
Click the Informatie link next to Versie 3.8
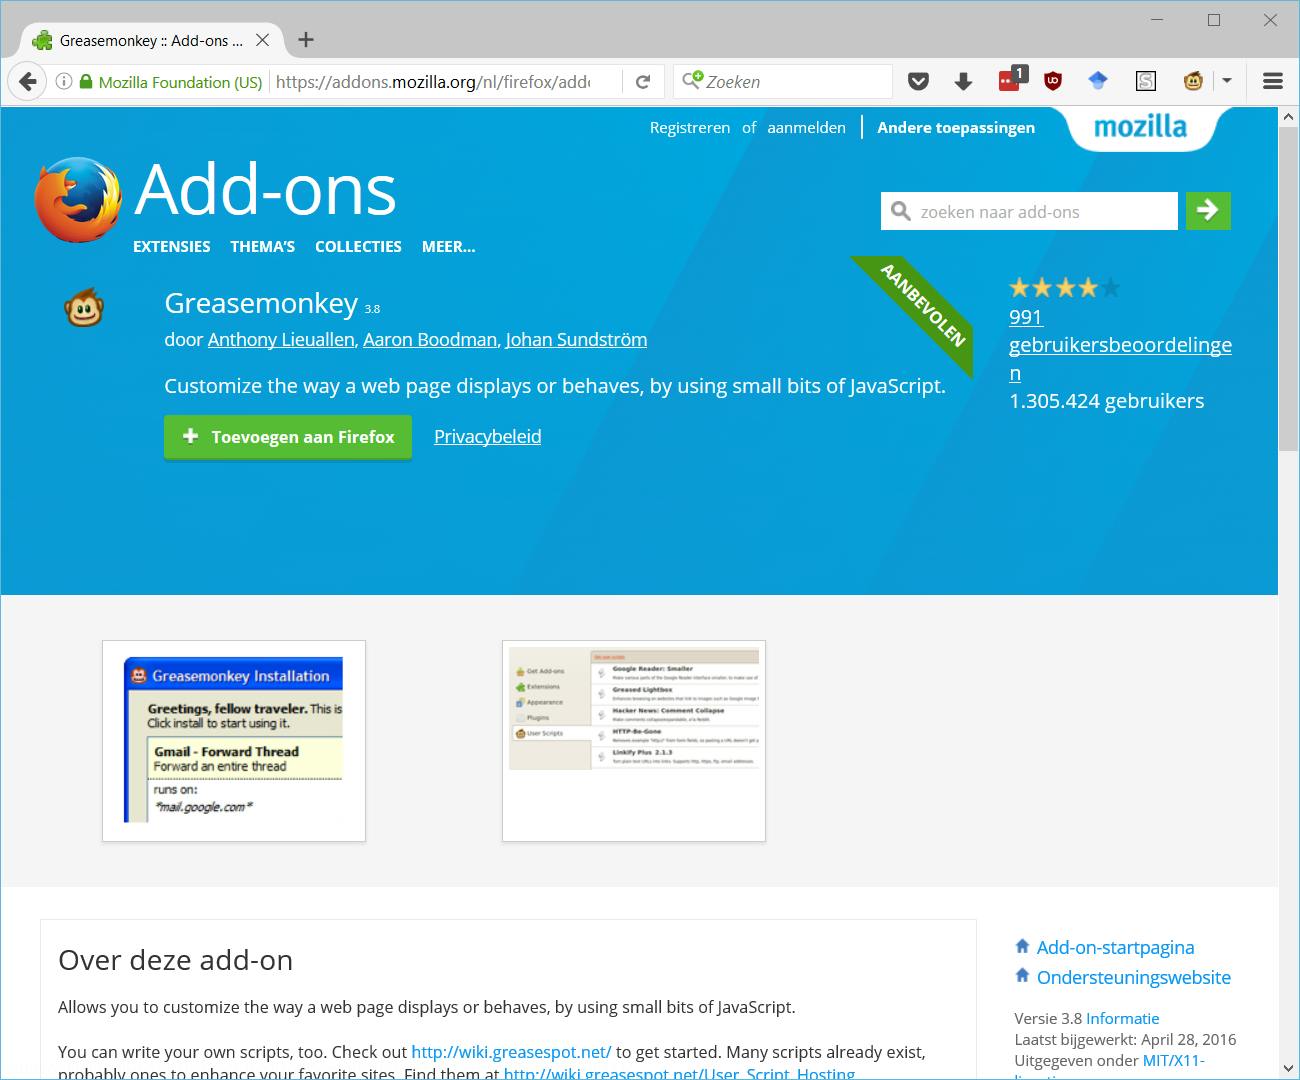tap(1122, 1018)
